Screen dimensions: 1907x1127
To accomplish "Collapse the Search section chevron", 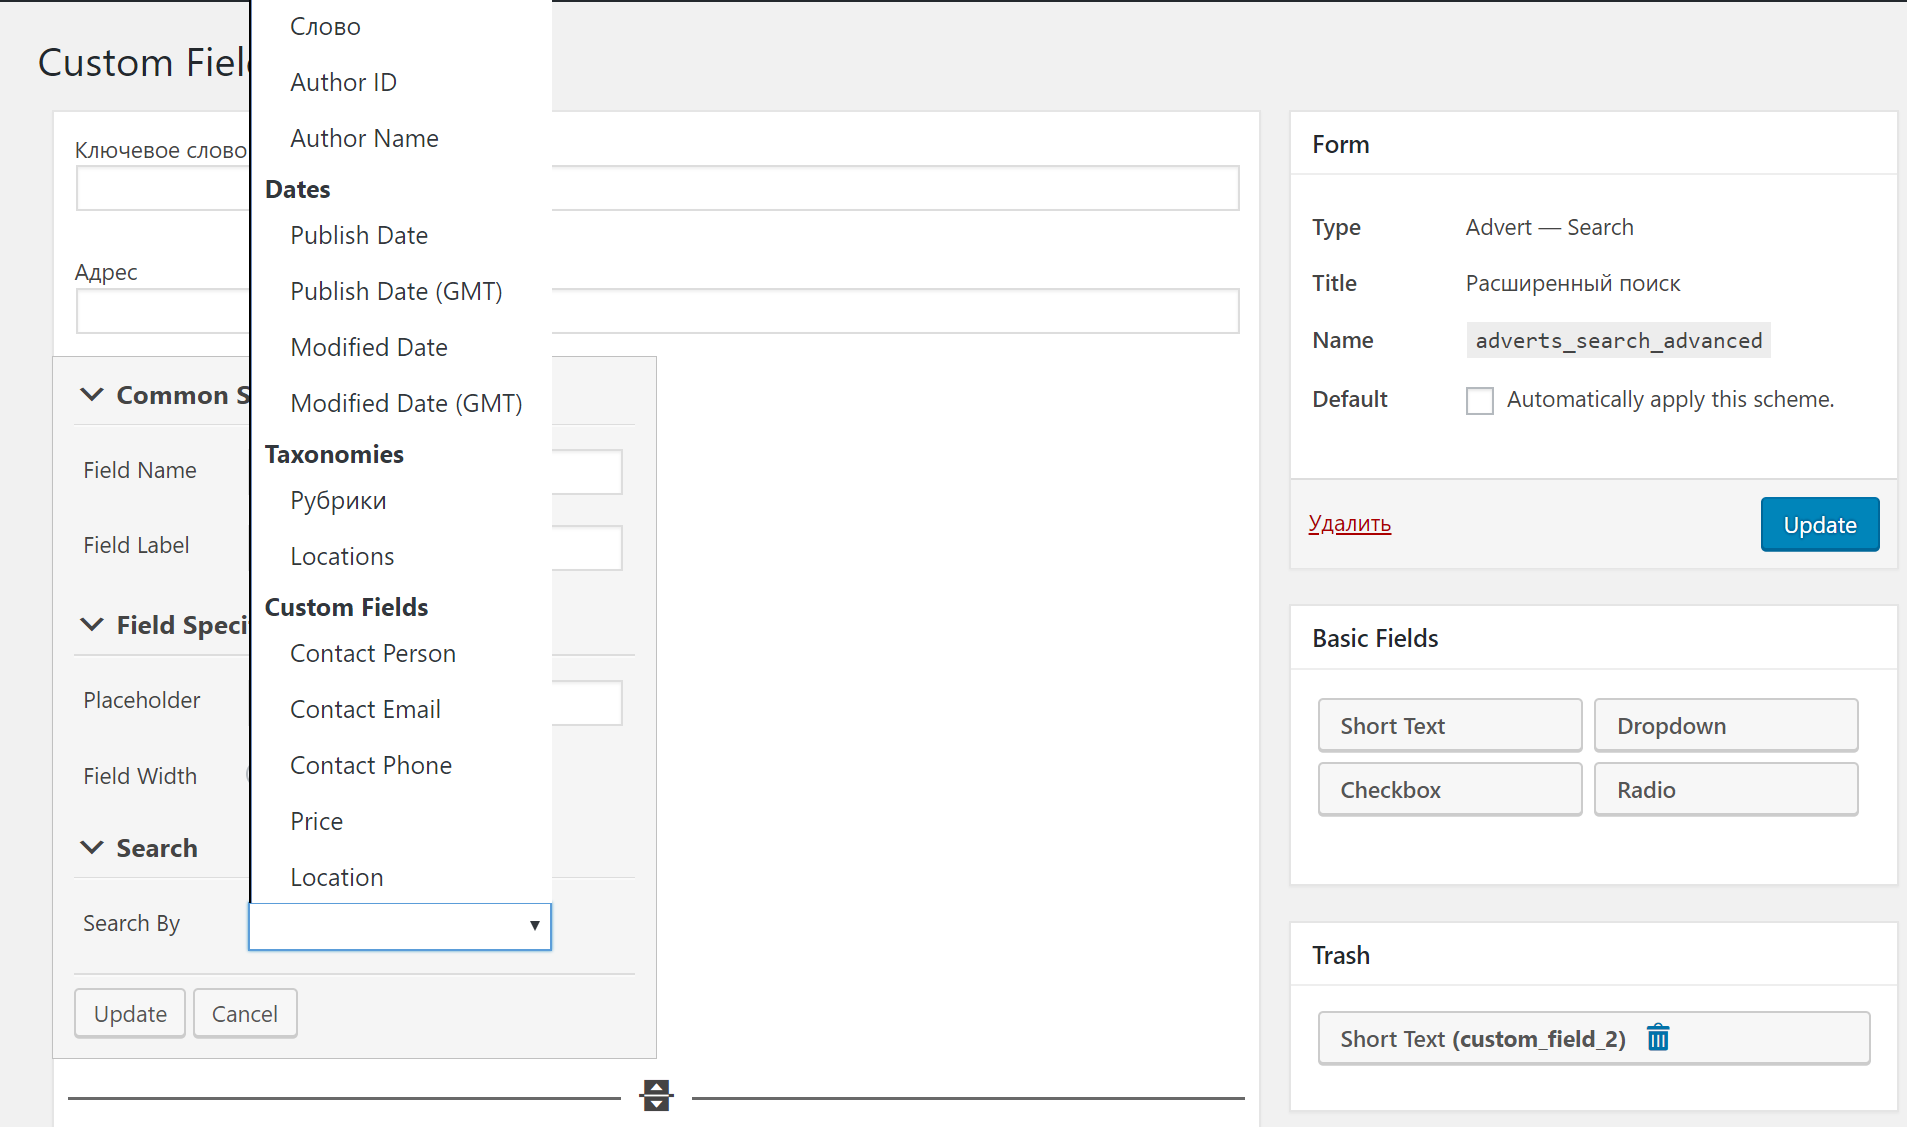I will 92,848.
